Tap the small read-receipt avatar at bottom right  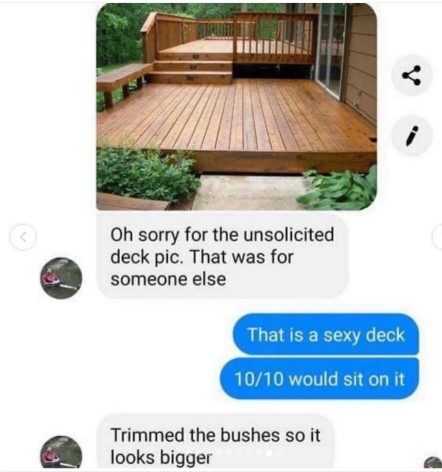[x=434, y=463]
